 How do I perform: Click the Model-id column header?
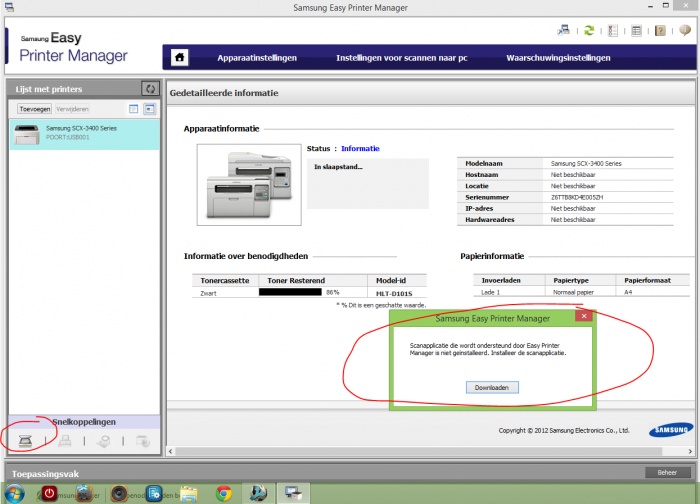(391, 280)
